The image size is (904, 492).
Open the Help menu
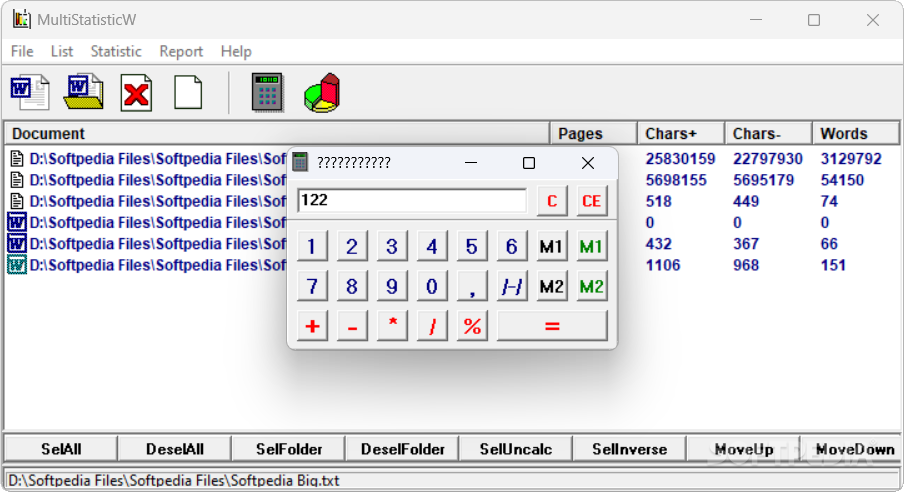[236, 51]
